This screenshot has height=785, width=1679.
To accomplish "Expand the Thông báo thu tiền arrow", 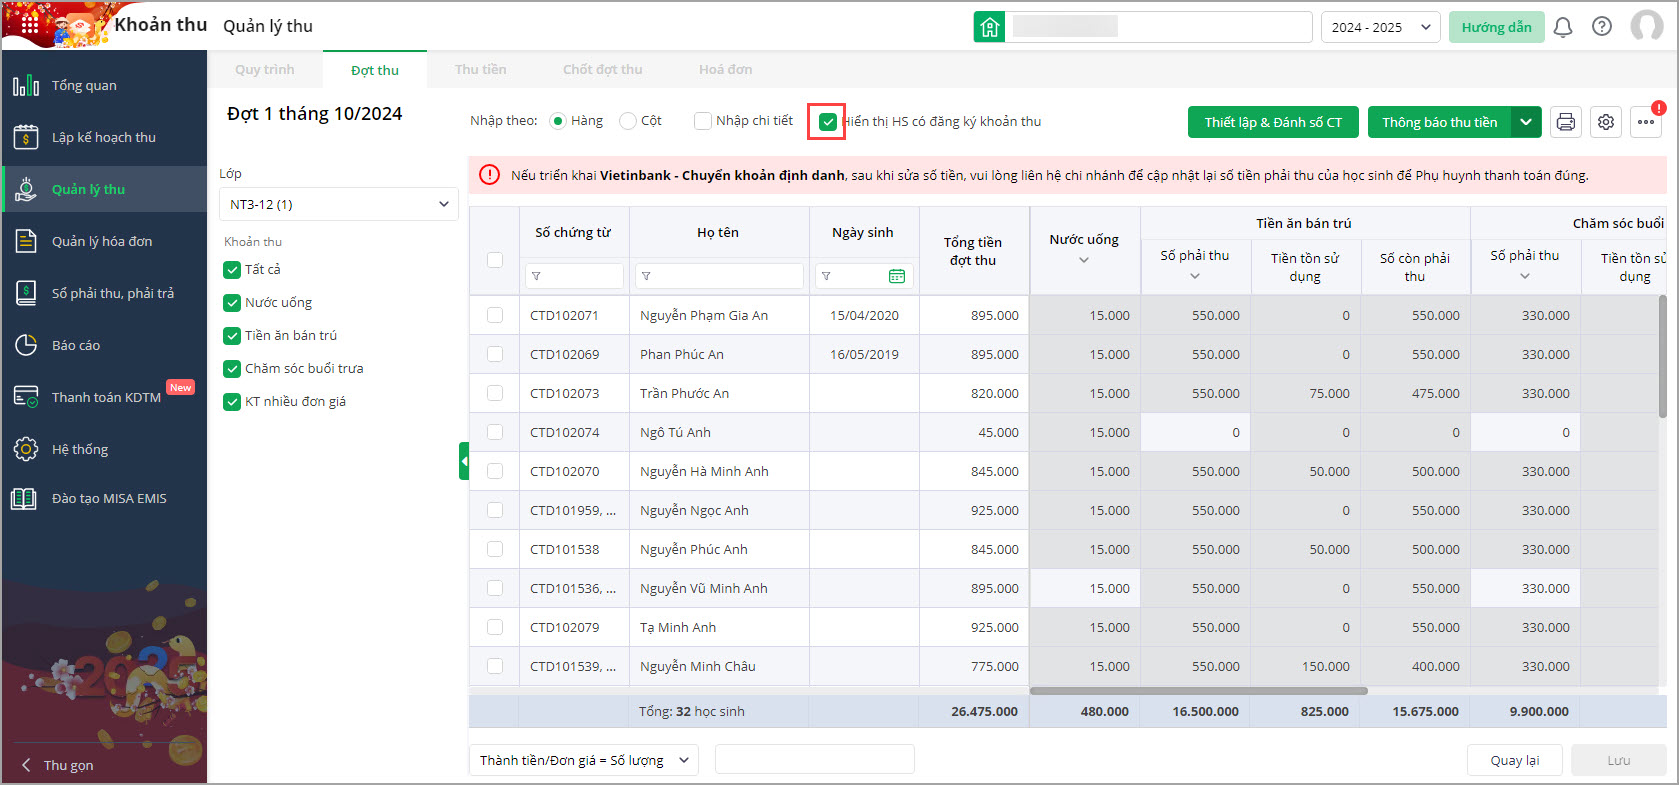I will tap(1525, 122).
